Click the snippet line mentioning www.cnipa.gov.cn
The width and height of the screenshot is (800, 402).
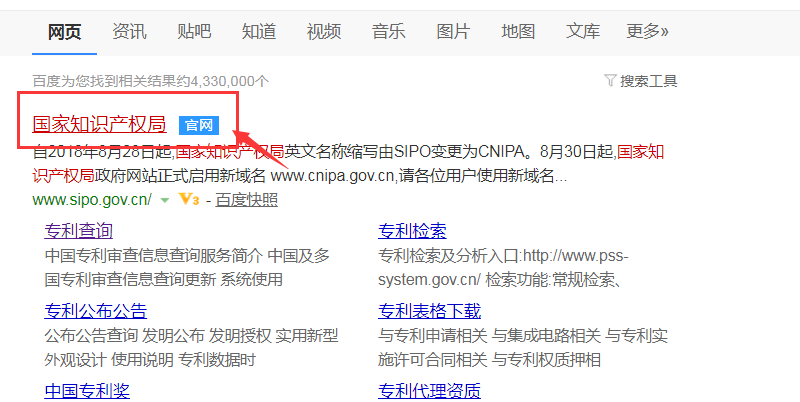(x=299, y=176)
